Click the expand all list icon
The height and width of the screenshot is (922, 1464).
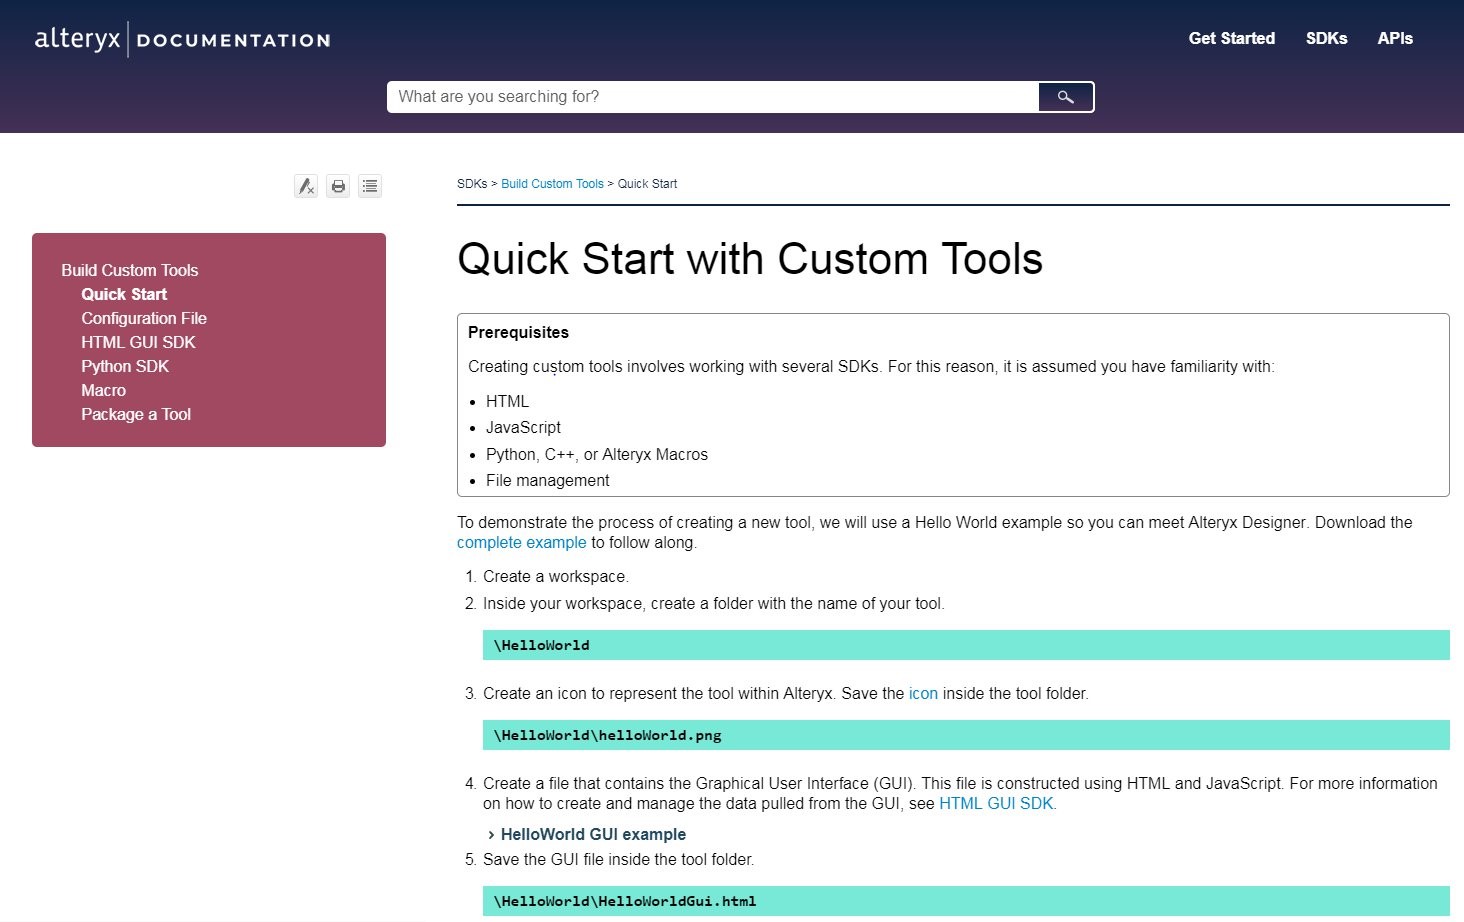pos(370,186)
